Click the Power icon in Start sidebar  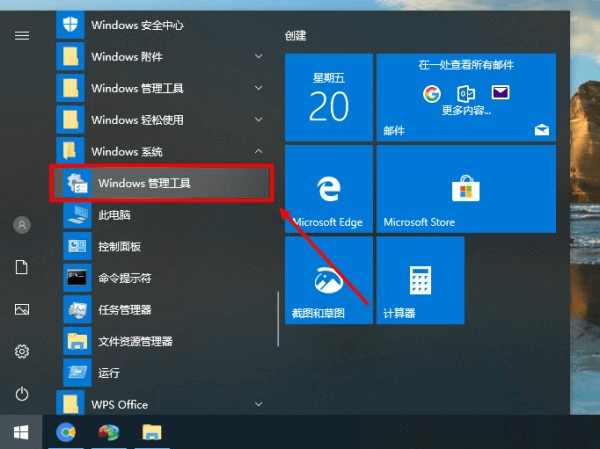(x=22, y=394)
